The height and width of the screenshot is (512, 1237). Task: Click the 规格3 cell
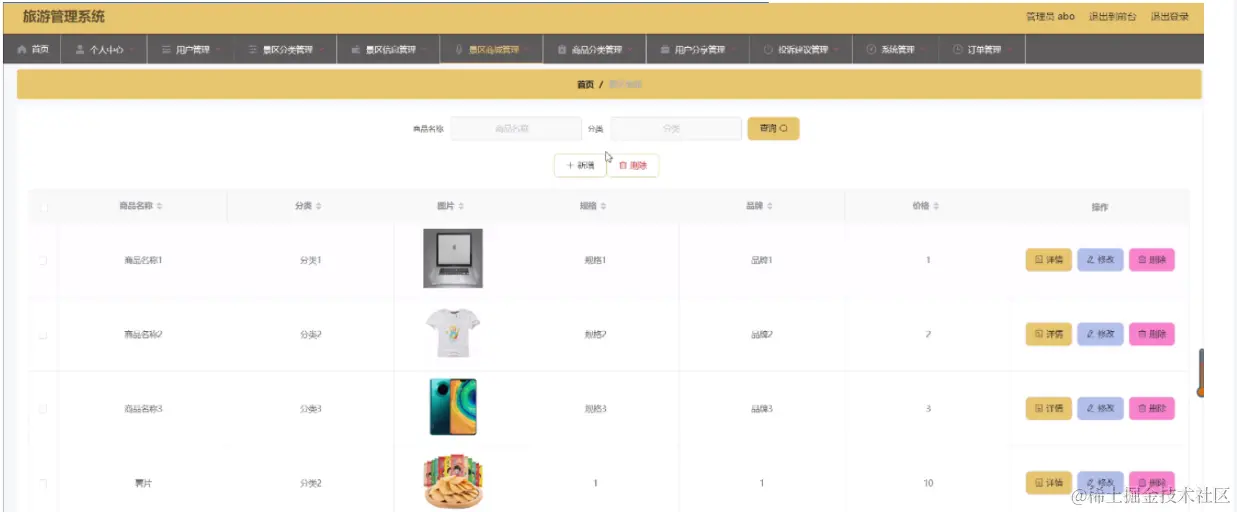[595, 408]
